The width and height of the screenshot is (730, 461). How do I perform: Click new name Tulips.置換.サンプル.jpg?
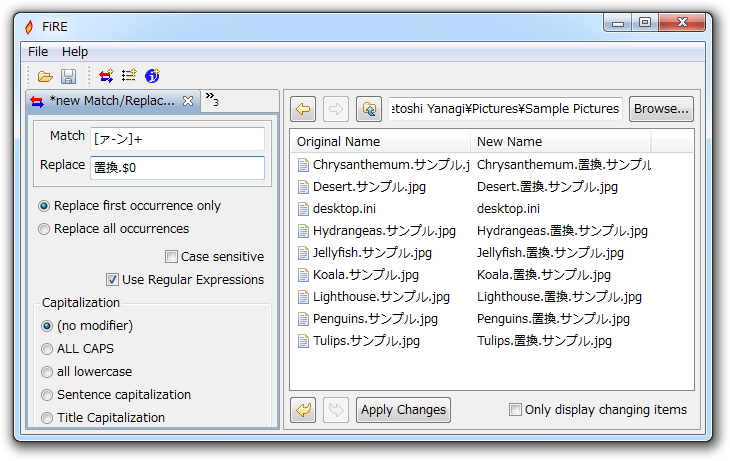pyautogui.click(x=544, y=341)
